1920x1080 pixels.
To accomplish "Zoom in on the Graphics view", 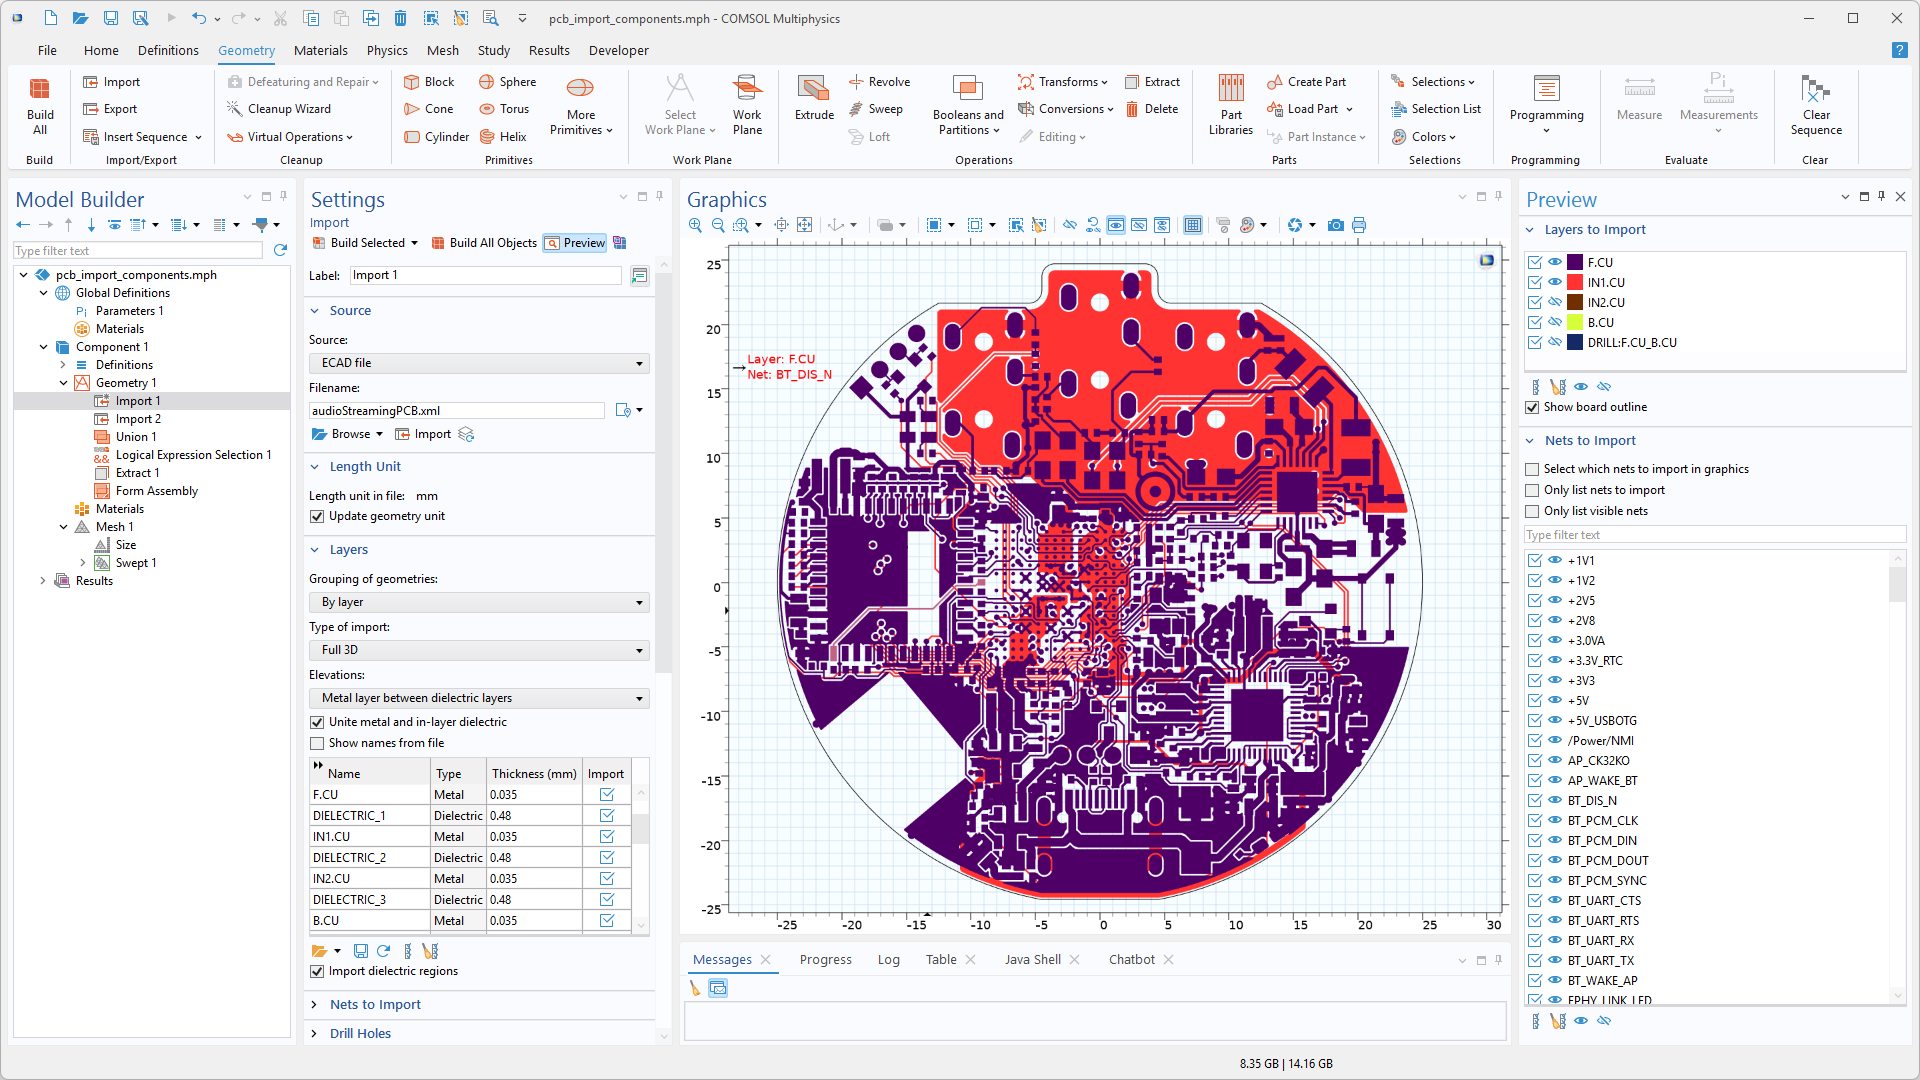I will (x=695, y=225).
